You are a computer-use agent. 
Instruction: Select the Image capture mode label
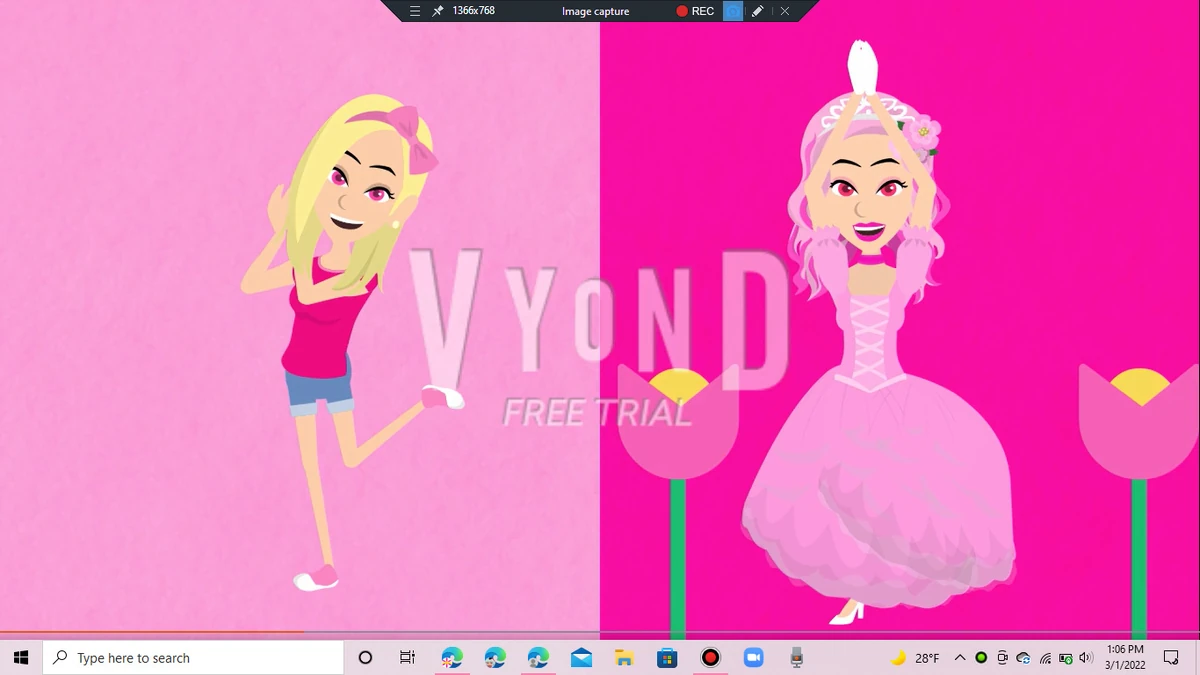tap(595, 11)
